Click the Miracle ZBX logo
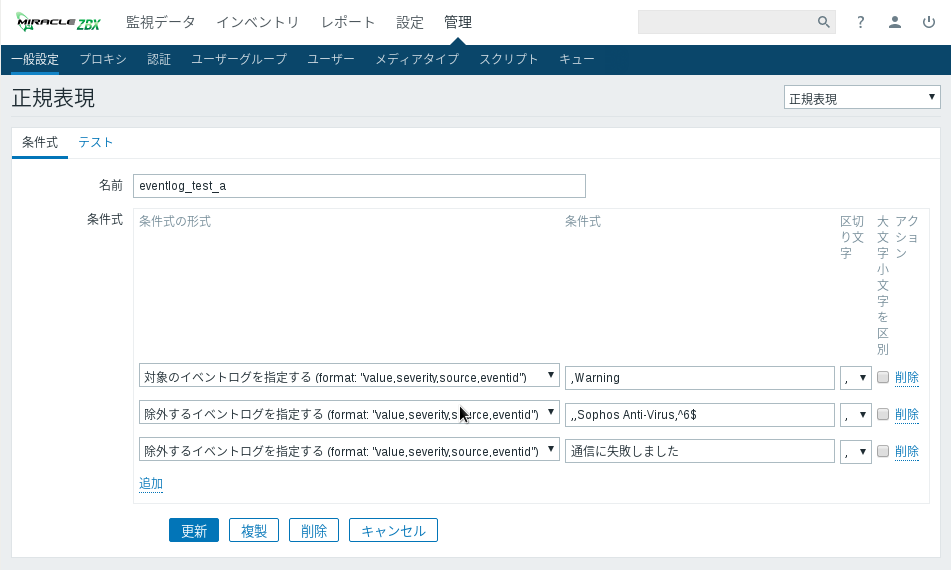Viewport: 951px width, 570px height. click(x=58, y=22)
